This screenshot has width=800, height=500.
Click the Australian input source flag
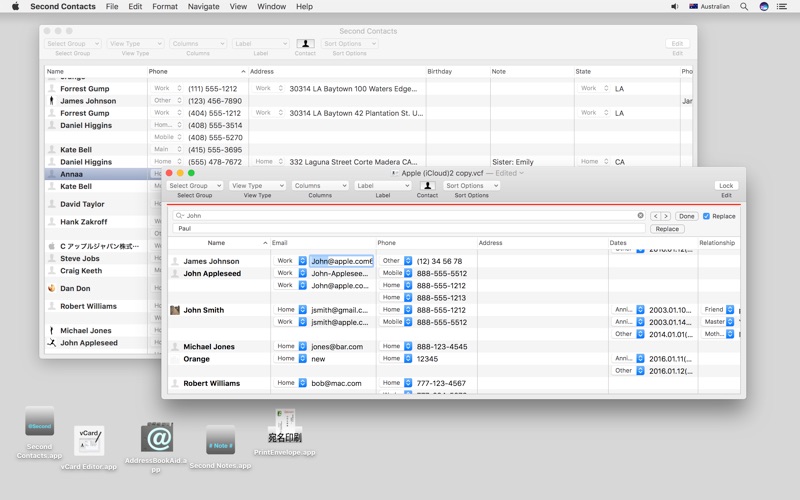point(693,7)
